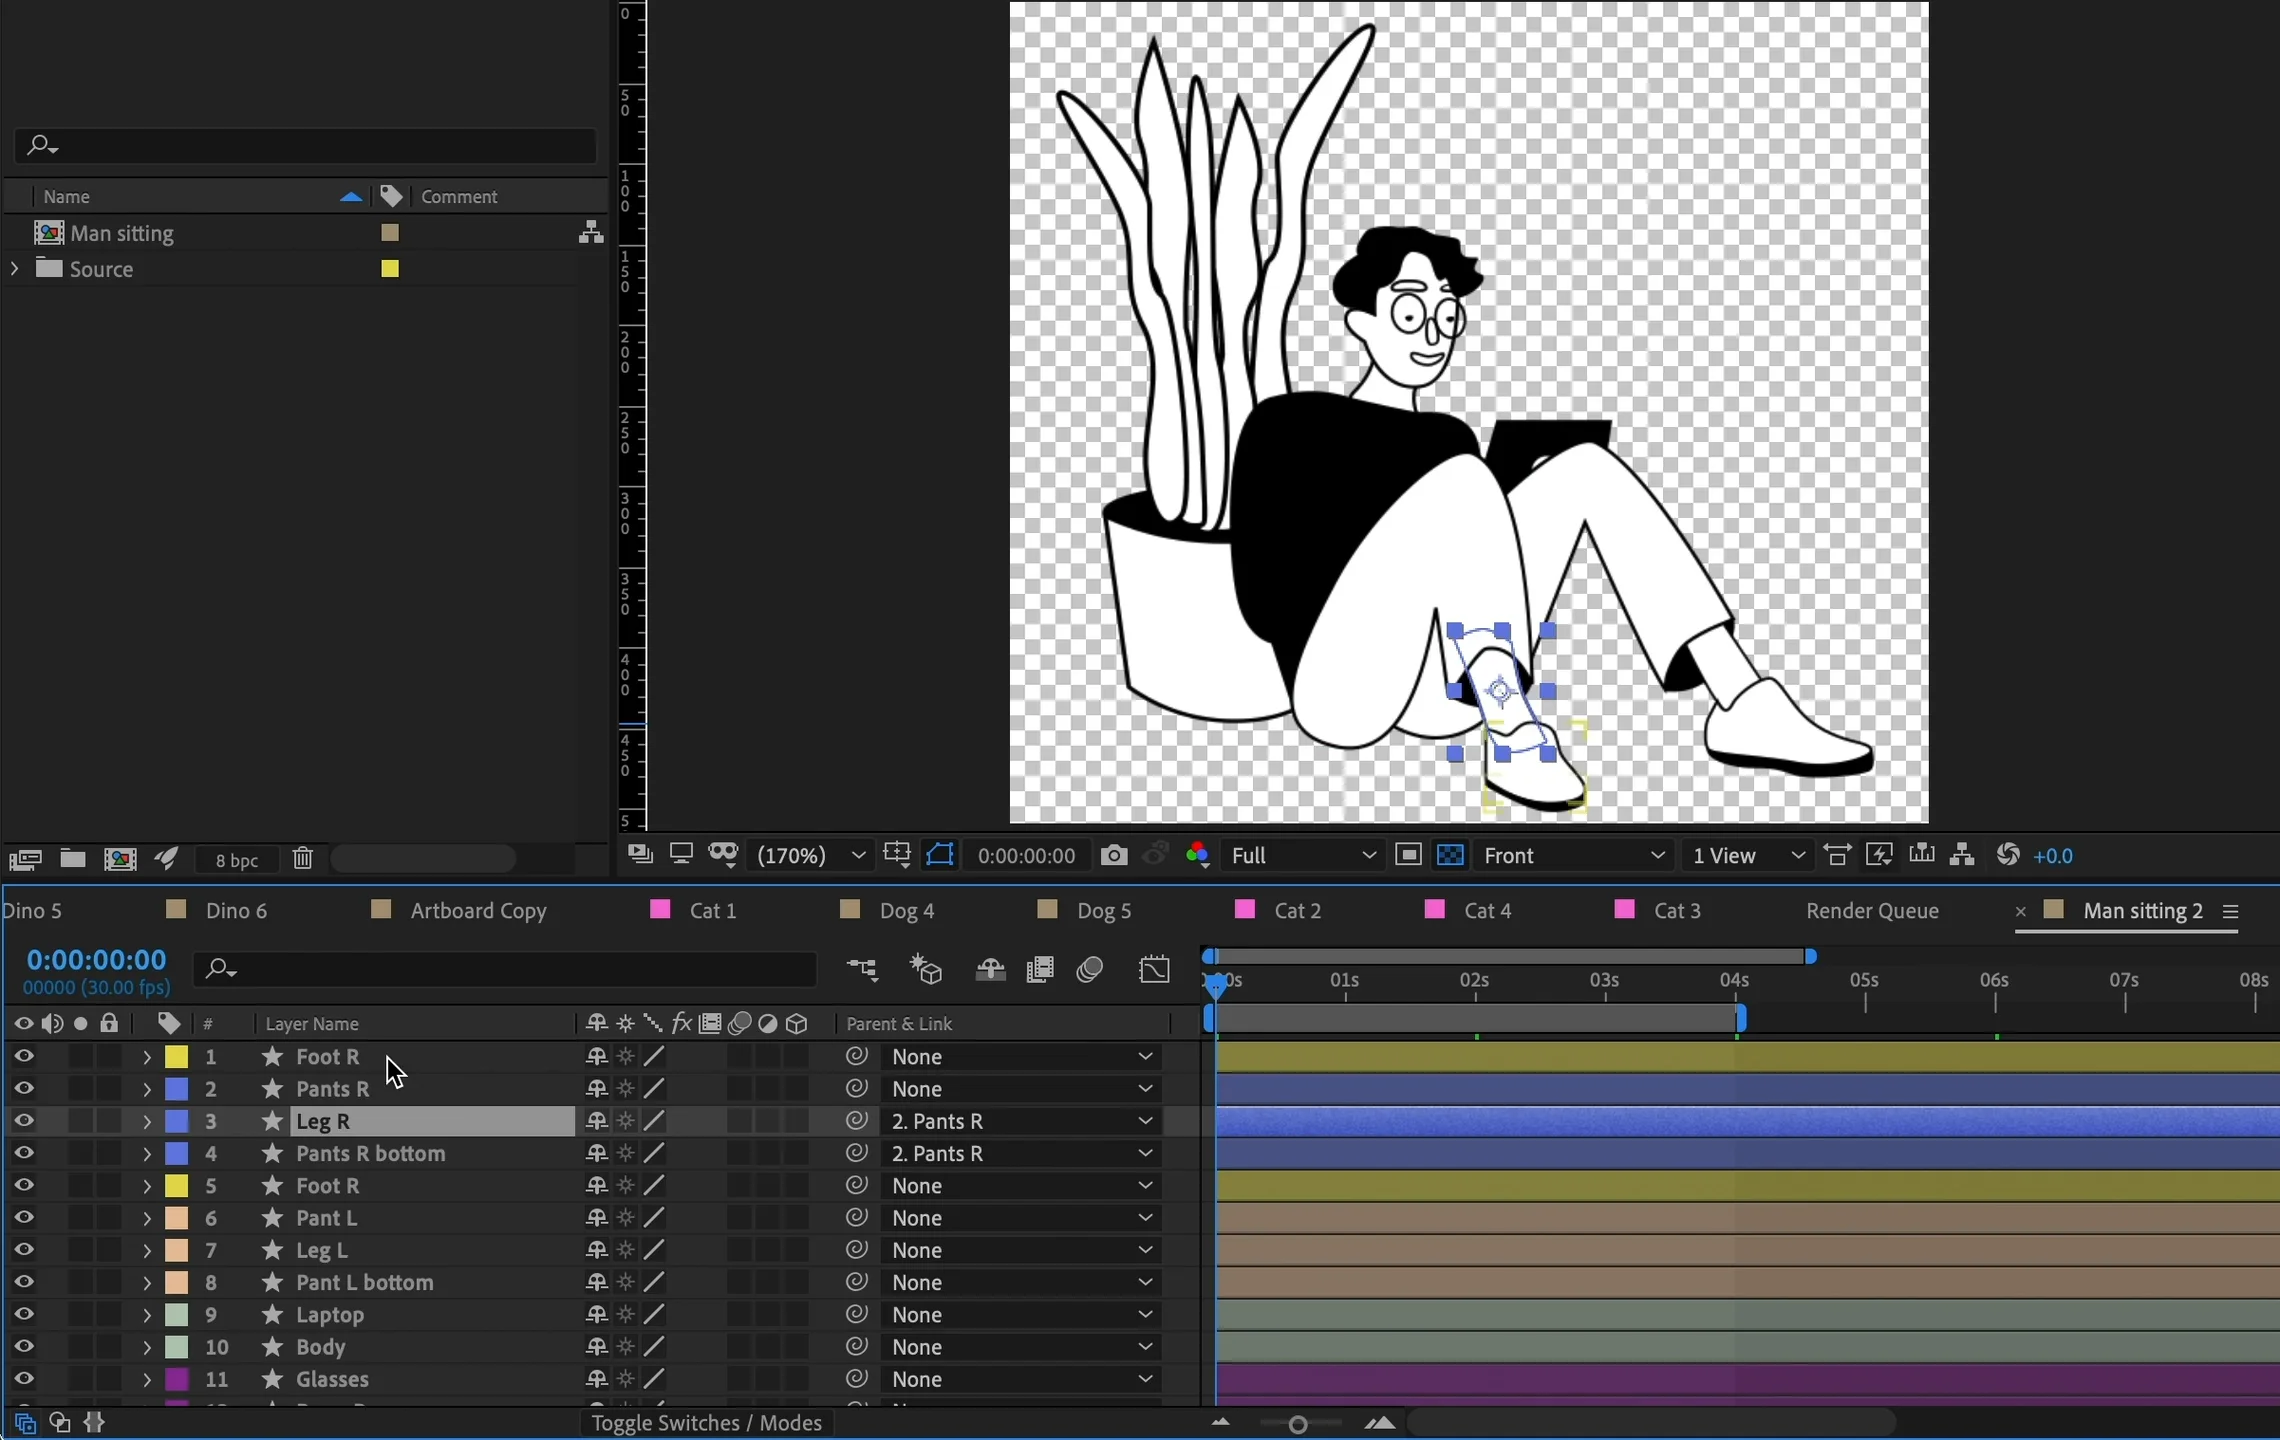Click the Draft 3D icon in timeline
The image size is (2280, 1440).
pos(927,969)
